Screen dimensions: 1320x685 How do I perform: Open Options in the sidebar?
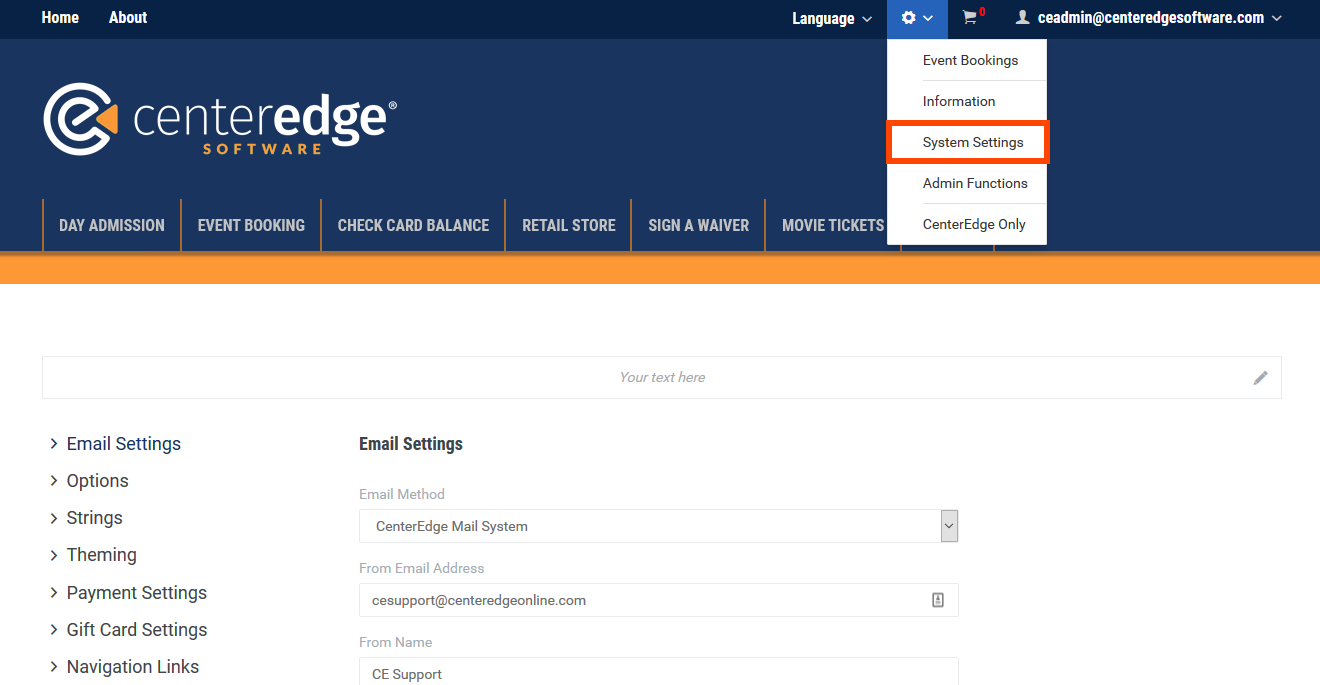pos(98,481)
